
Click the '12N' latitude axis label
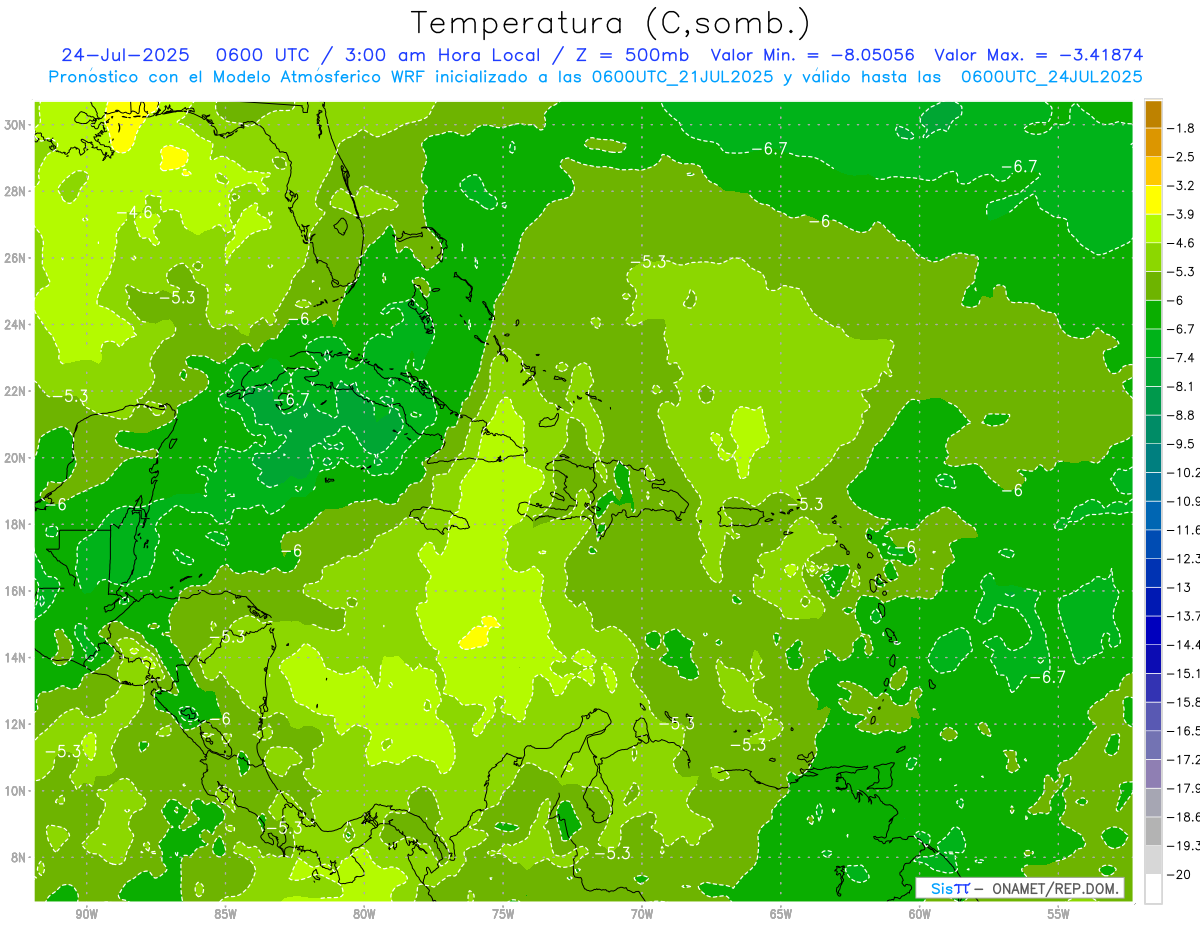[x=15, y=724]
